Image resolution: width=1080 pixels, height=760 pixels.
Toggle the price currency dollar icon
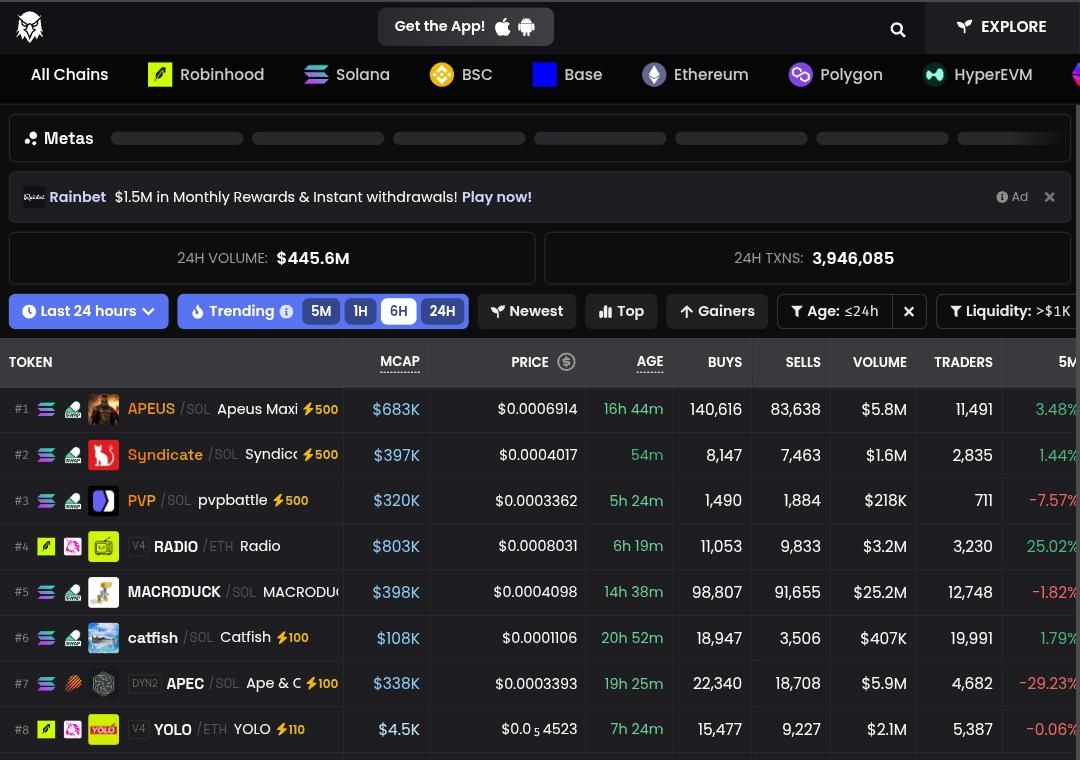tap(566, 362)
